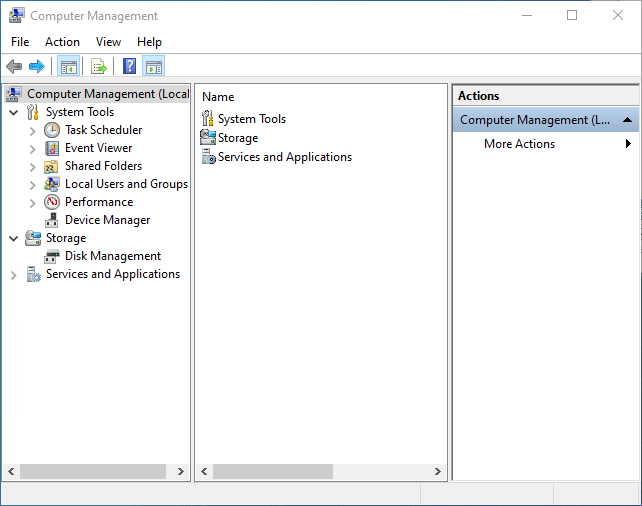This screenshot has height=506, width=642.
Task: Click the Export List toolbar icon
Action: (98, 66)
